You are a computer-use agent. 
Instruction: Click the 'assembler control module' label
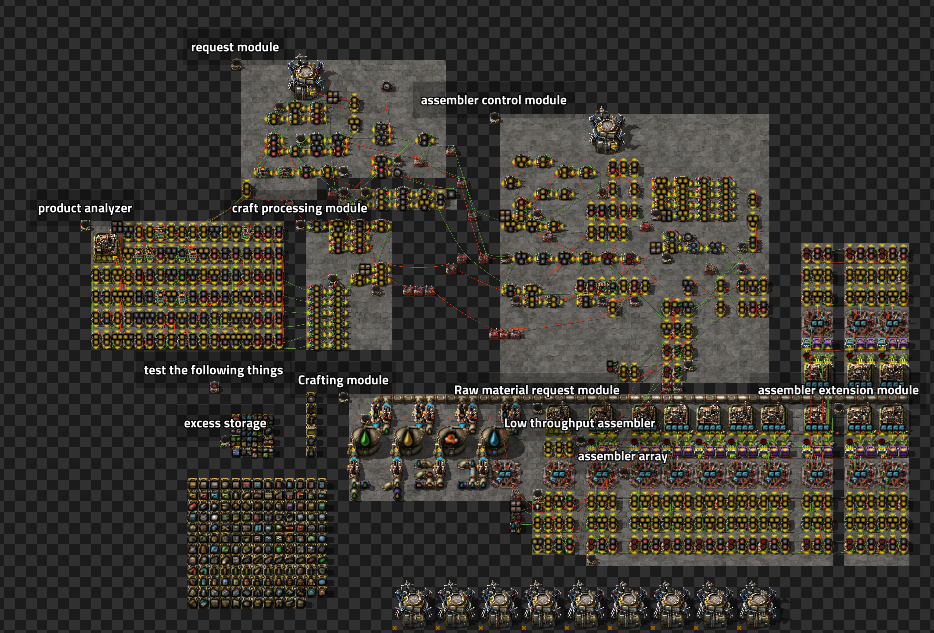[x=494, y=100]
